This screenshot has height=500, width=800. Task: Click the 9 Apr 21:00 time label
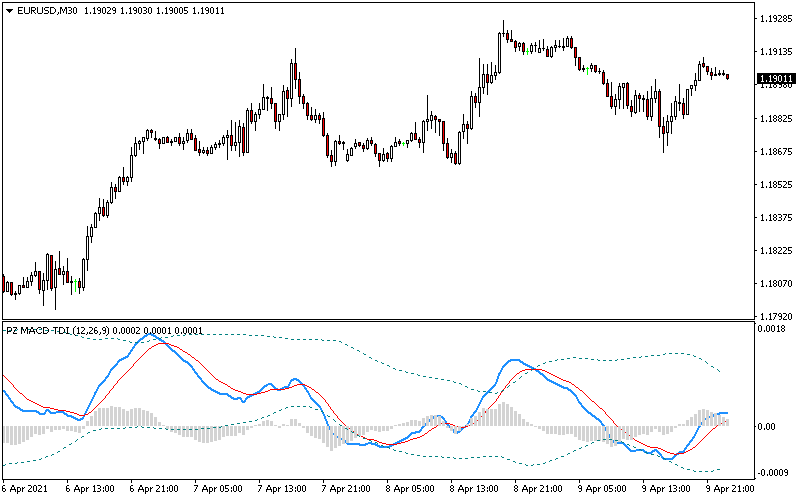(x=730, y=490)
